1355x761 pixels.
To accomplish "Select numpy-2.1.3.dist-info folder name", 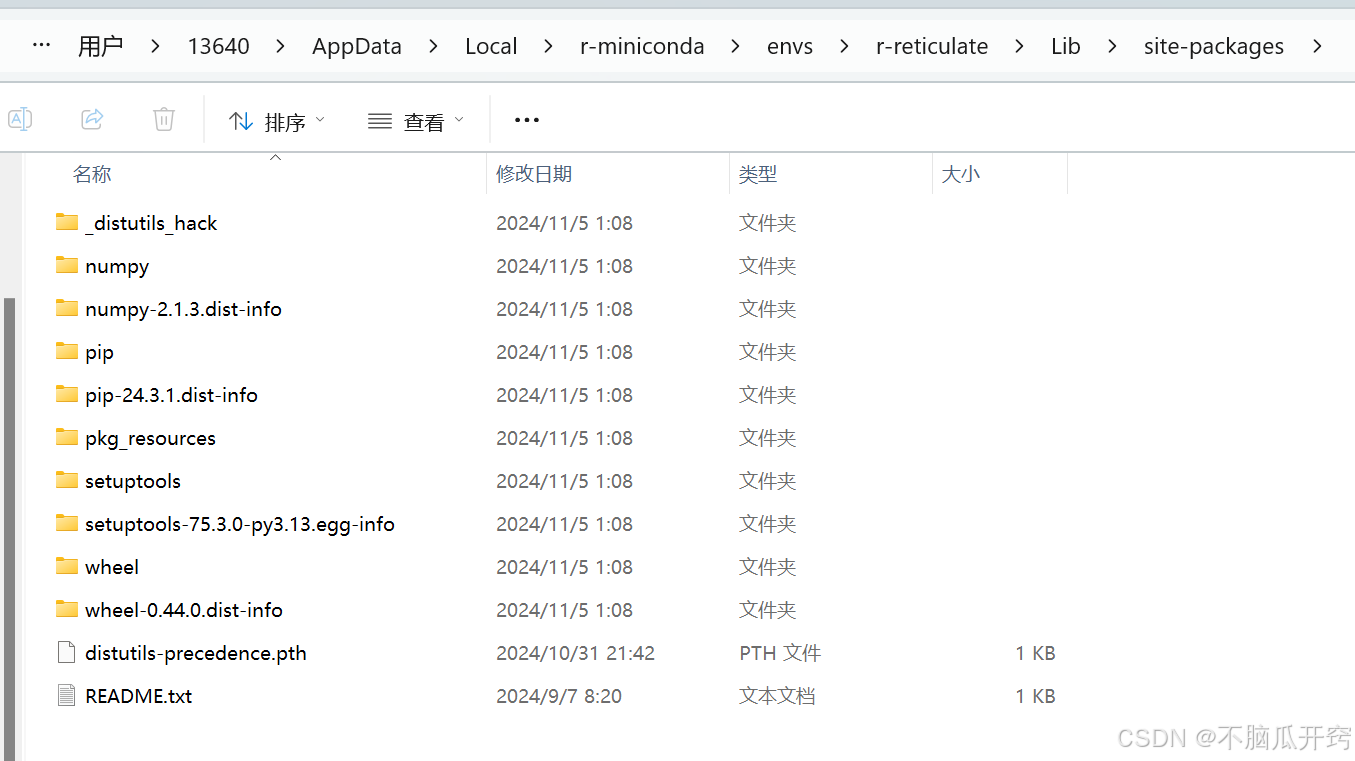I will point(183,309).
